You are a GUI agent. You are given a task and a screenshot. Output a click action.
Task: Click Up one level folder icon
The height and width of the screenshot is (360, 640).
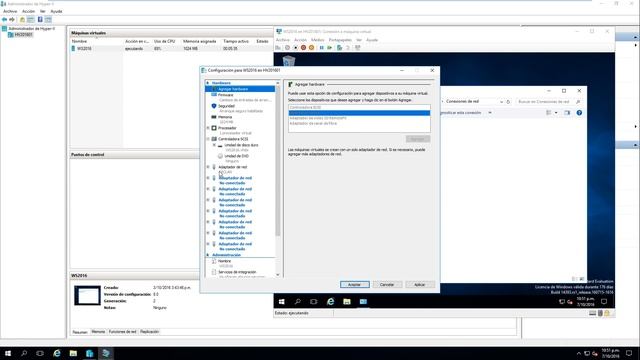(x=22, y=20)
